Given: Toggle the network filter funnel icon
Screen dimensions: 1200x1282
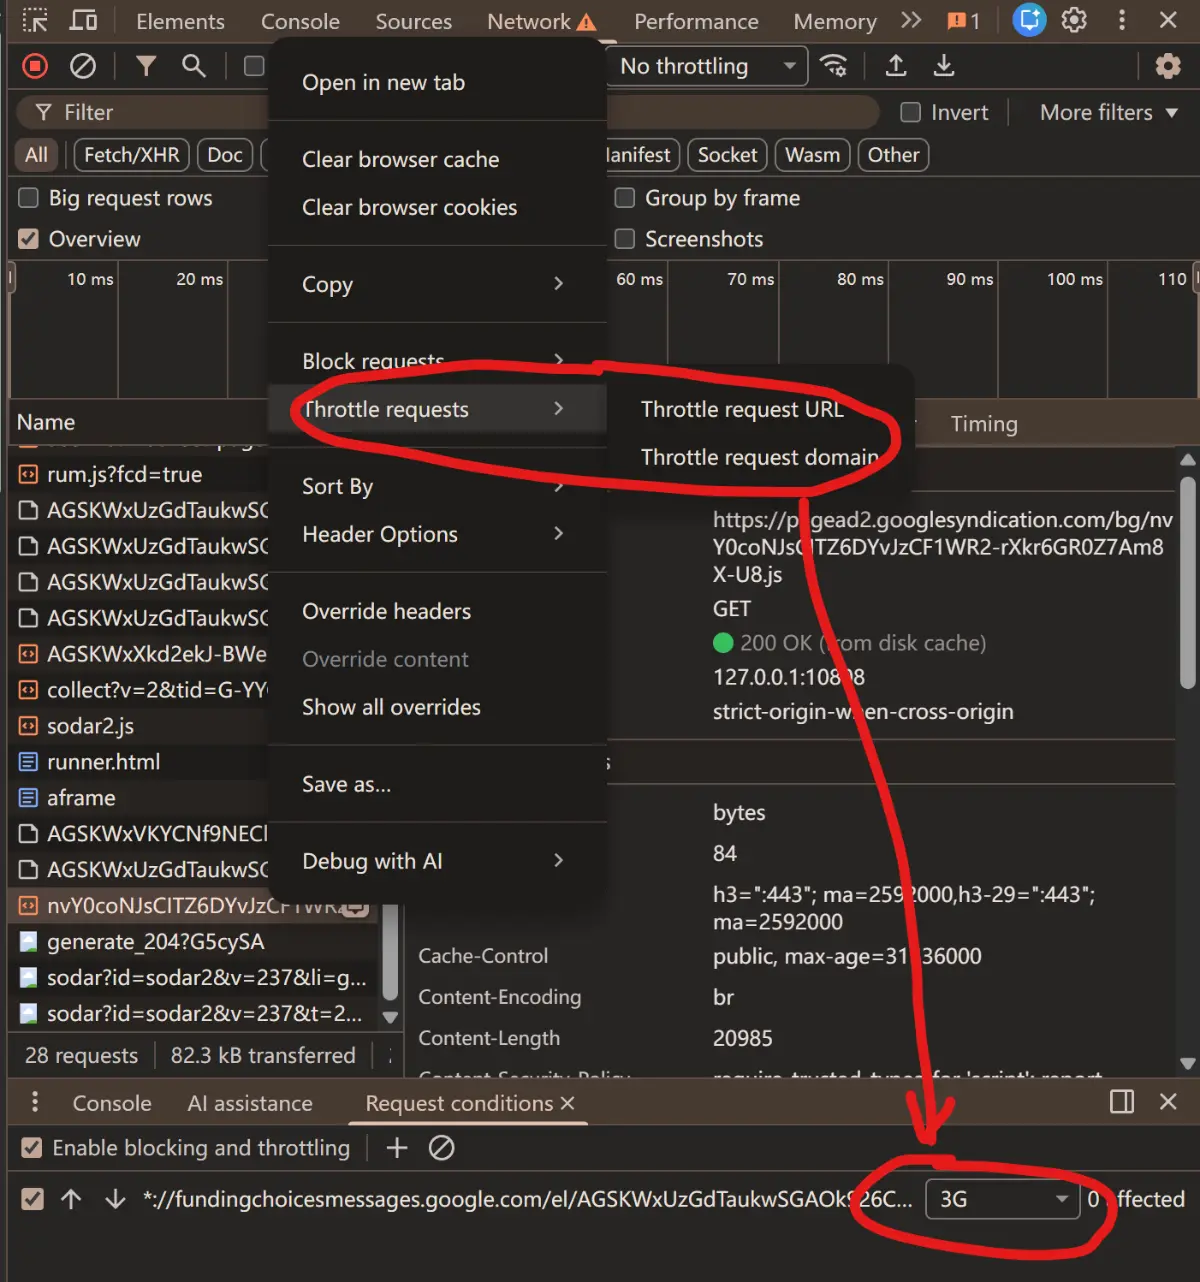Looking at the screenshot, I should (x=146, y=67).
